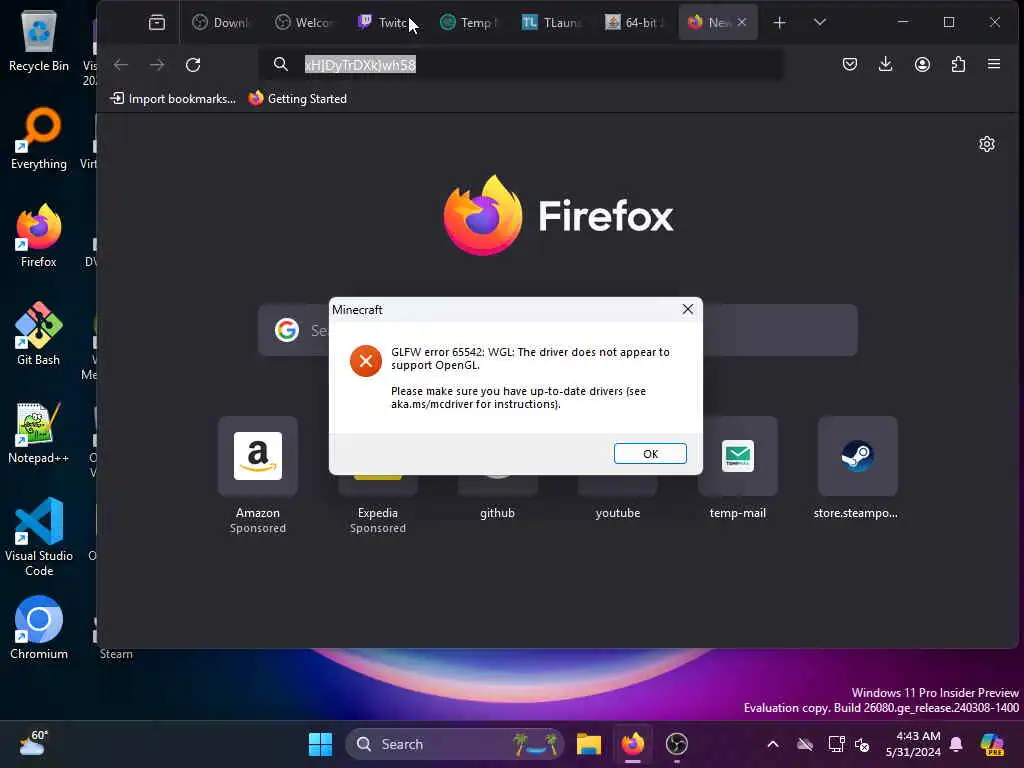The image size is (1024, 768).
Task: Open Git Bash desktop shortcut
Action: coord(39,334)
